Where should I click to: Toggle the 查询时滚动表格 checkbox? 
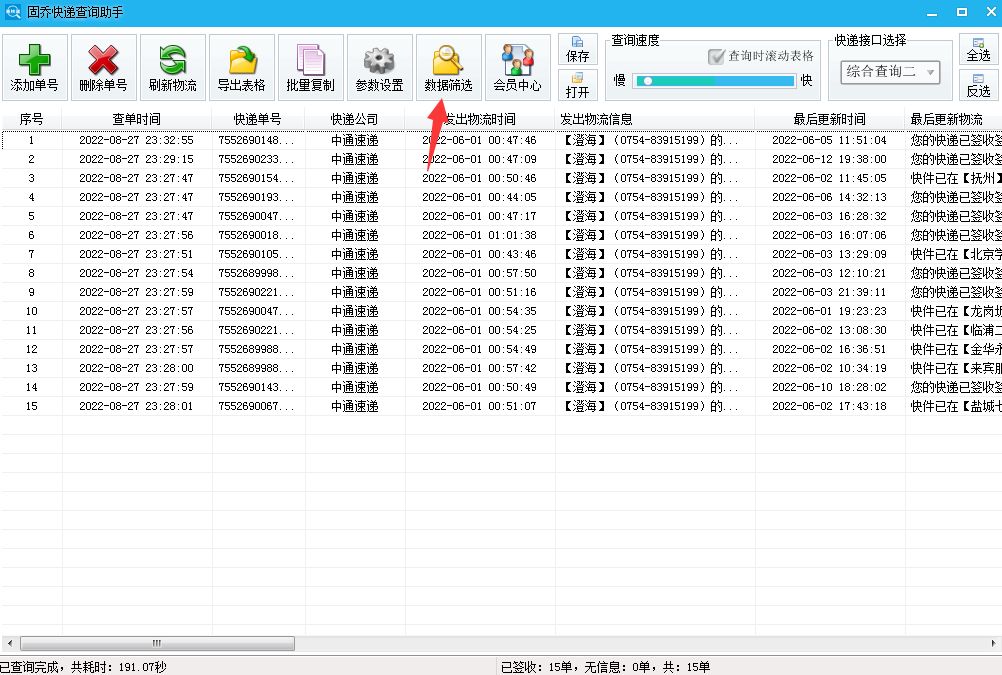[x=716, y=57]
